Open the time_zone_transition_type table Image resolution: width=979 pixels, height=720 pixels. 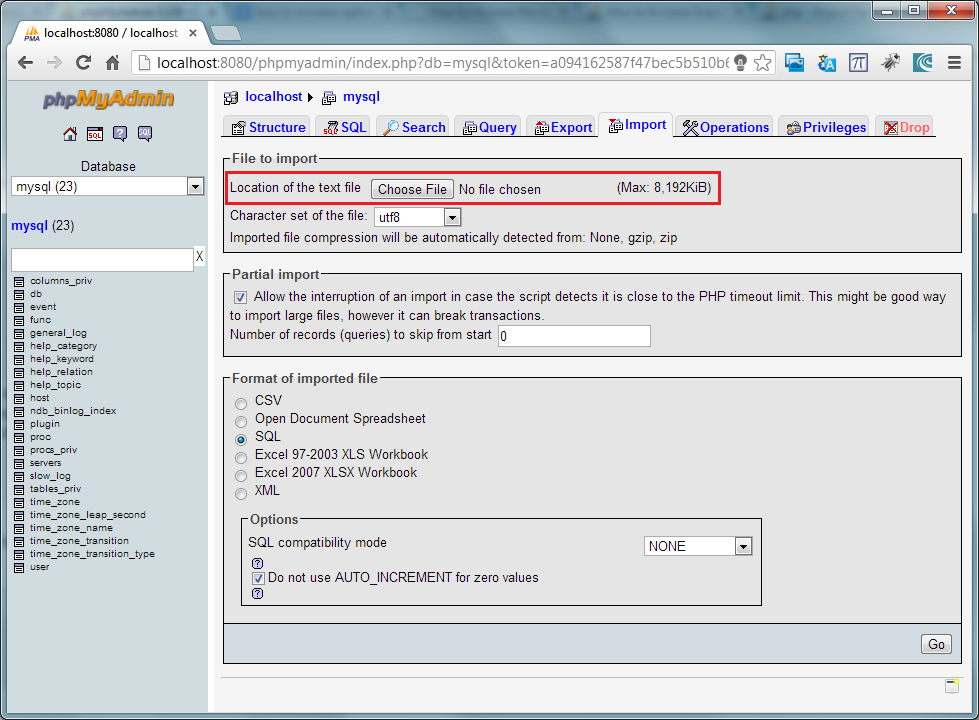pos(92,554)
